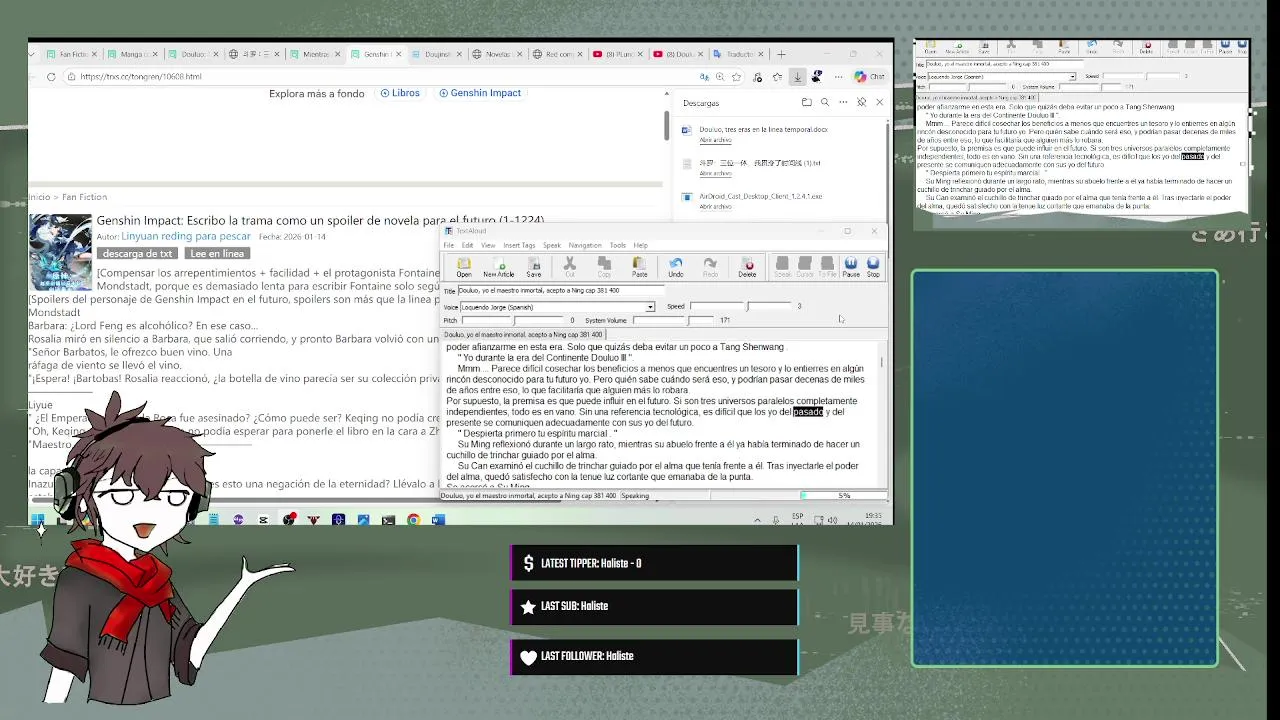Image resolution: width=1280 pixels, height=720 pixels.
Task: Switch to the Novelas browser tab
Action: coord(495,54)
